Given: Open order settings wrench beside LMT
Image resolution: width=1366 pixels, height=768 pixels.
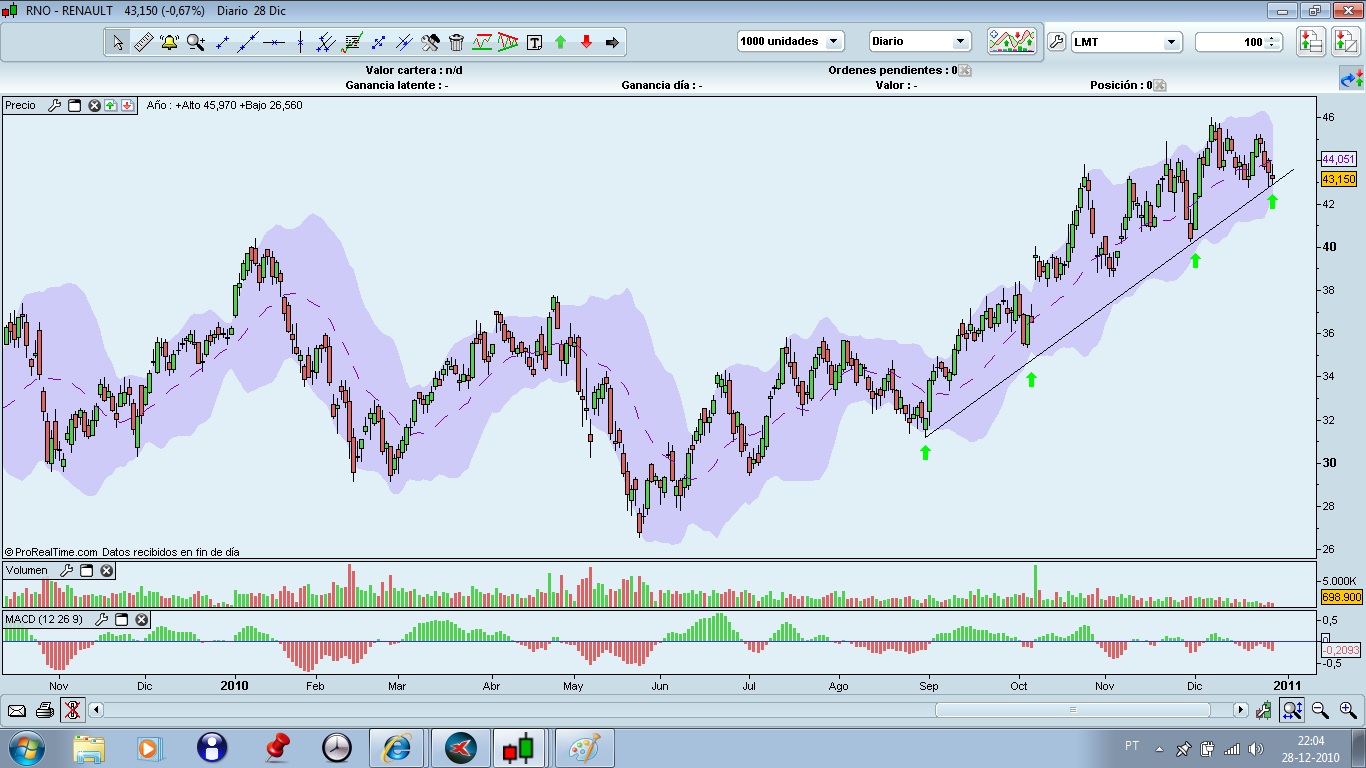Looking at the screenshot, I should (1056, 42).
